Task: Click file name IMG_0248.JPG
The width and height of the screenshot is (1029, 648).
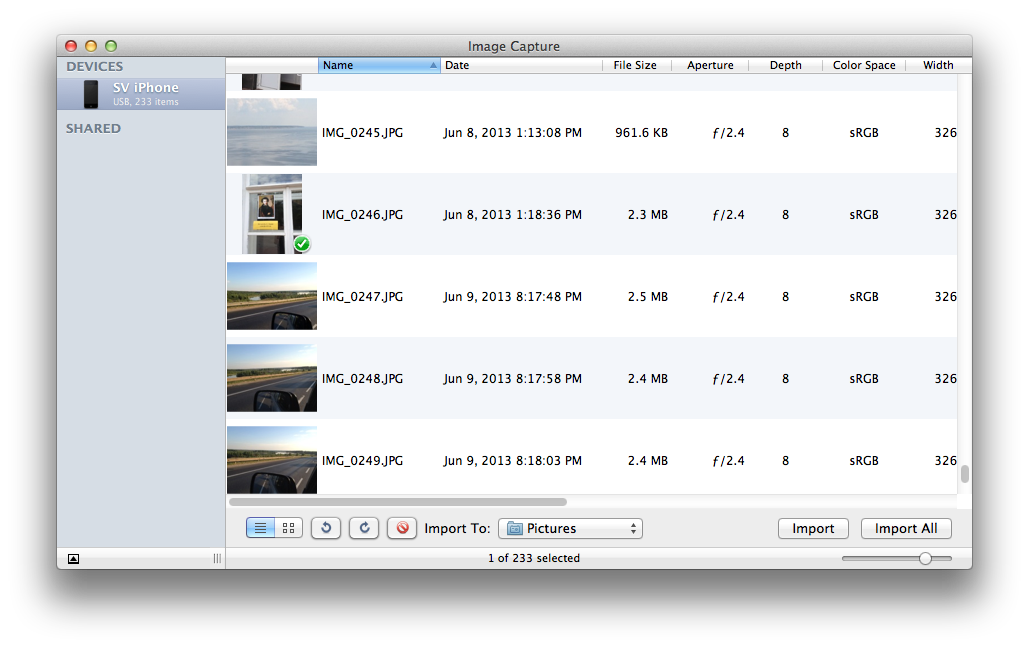Action: tap(362, 379)
